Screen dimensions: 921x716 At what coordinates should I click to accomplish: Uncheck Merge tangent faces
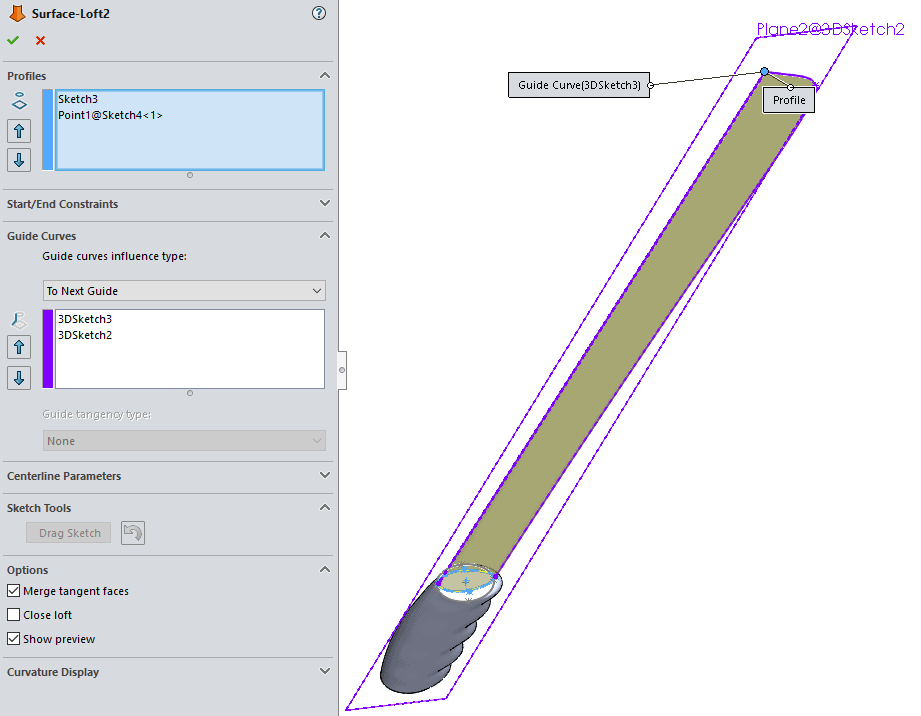(14, 591)
